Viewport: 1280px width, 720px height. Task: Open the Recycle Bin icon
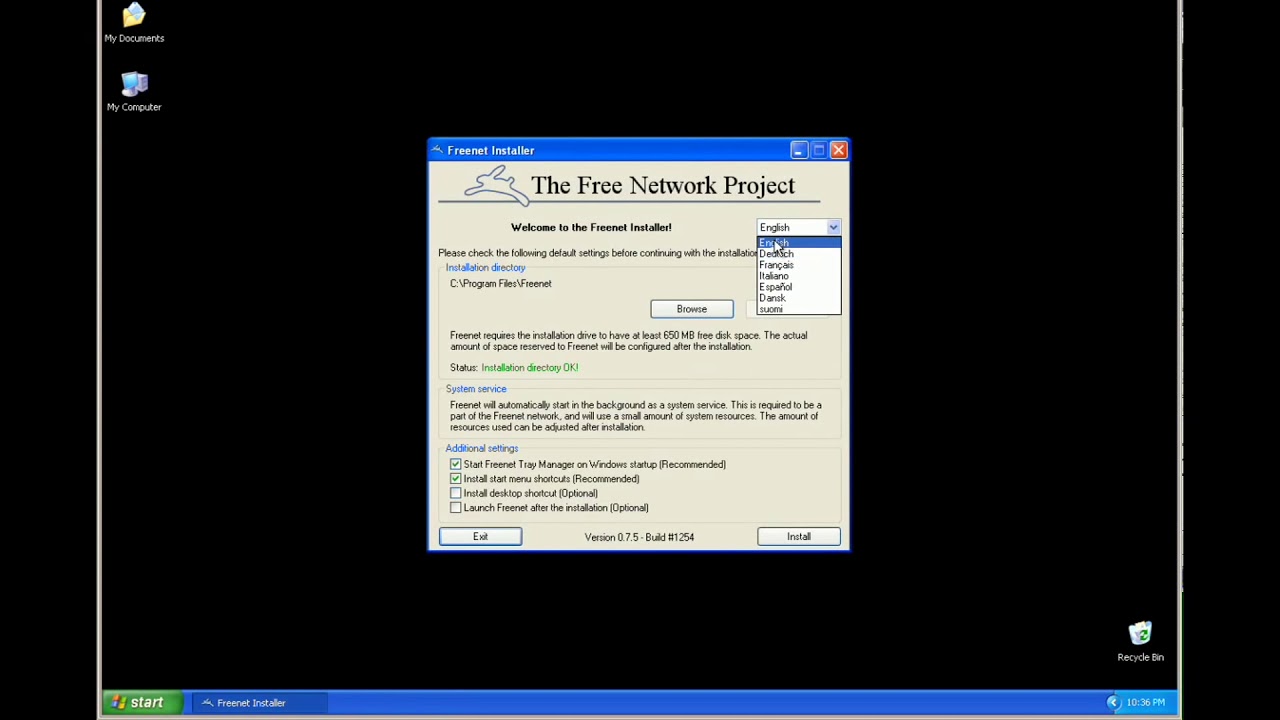tap(1140, 642)
